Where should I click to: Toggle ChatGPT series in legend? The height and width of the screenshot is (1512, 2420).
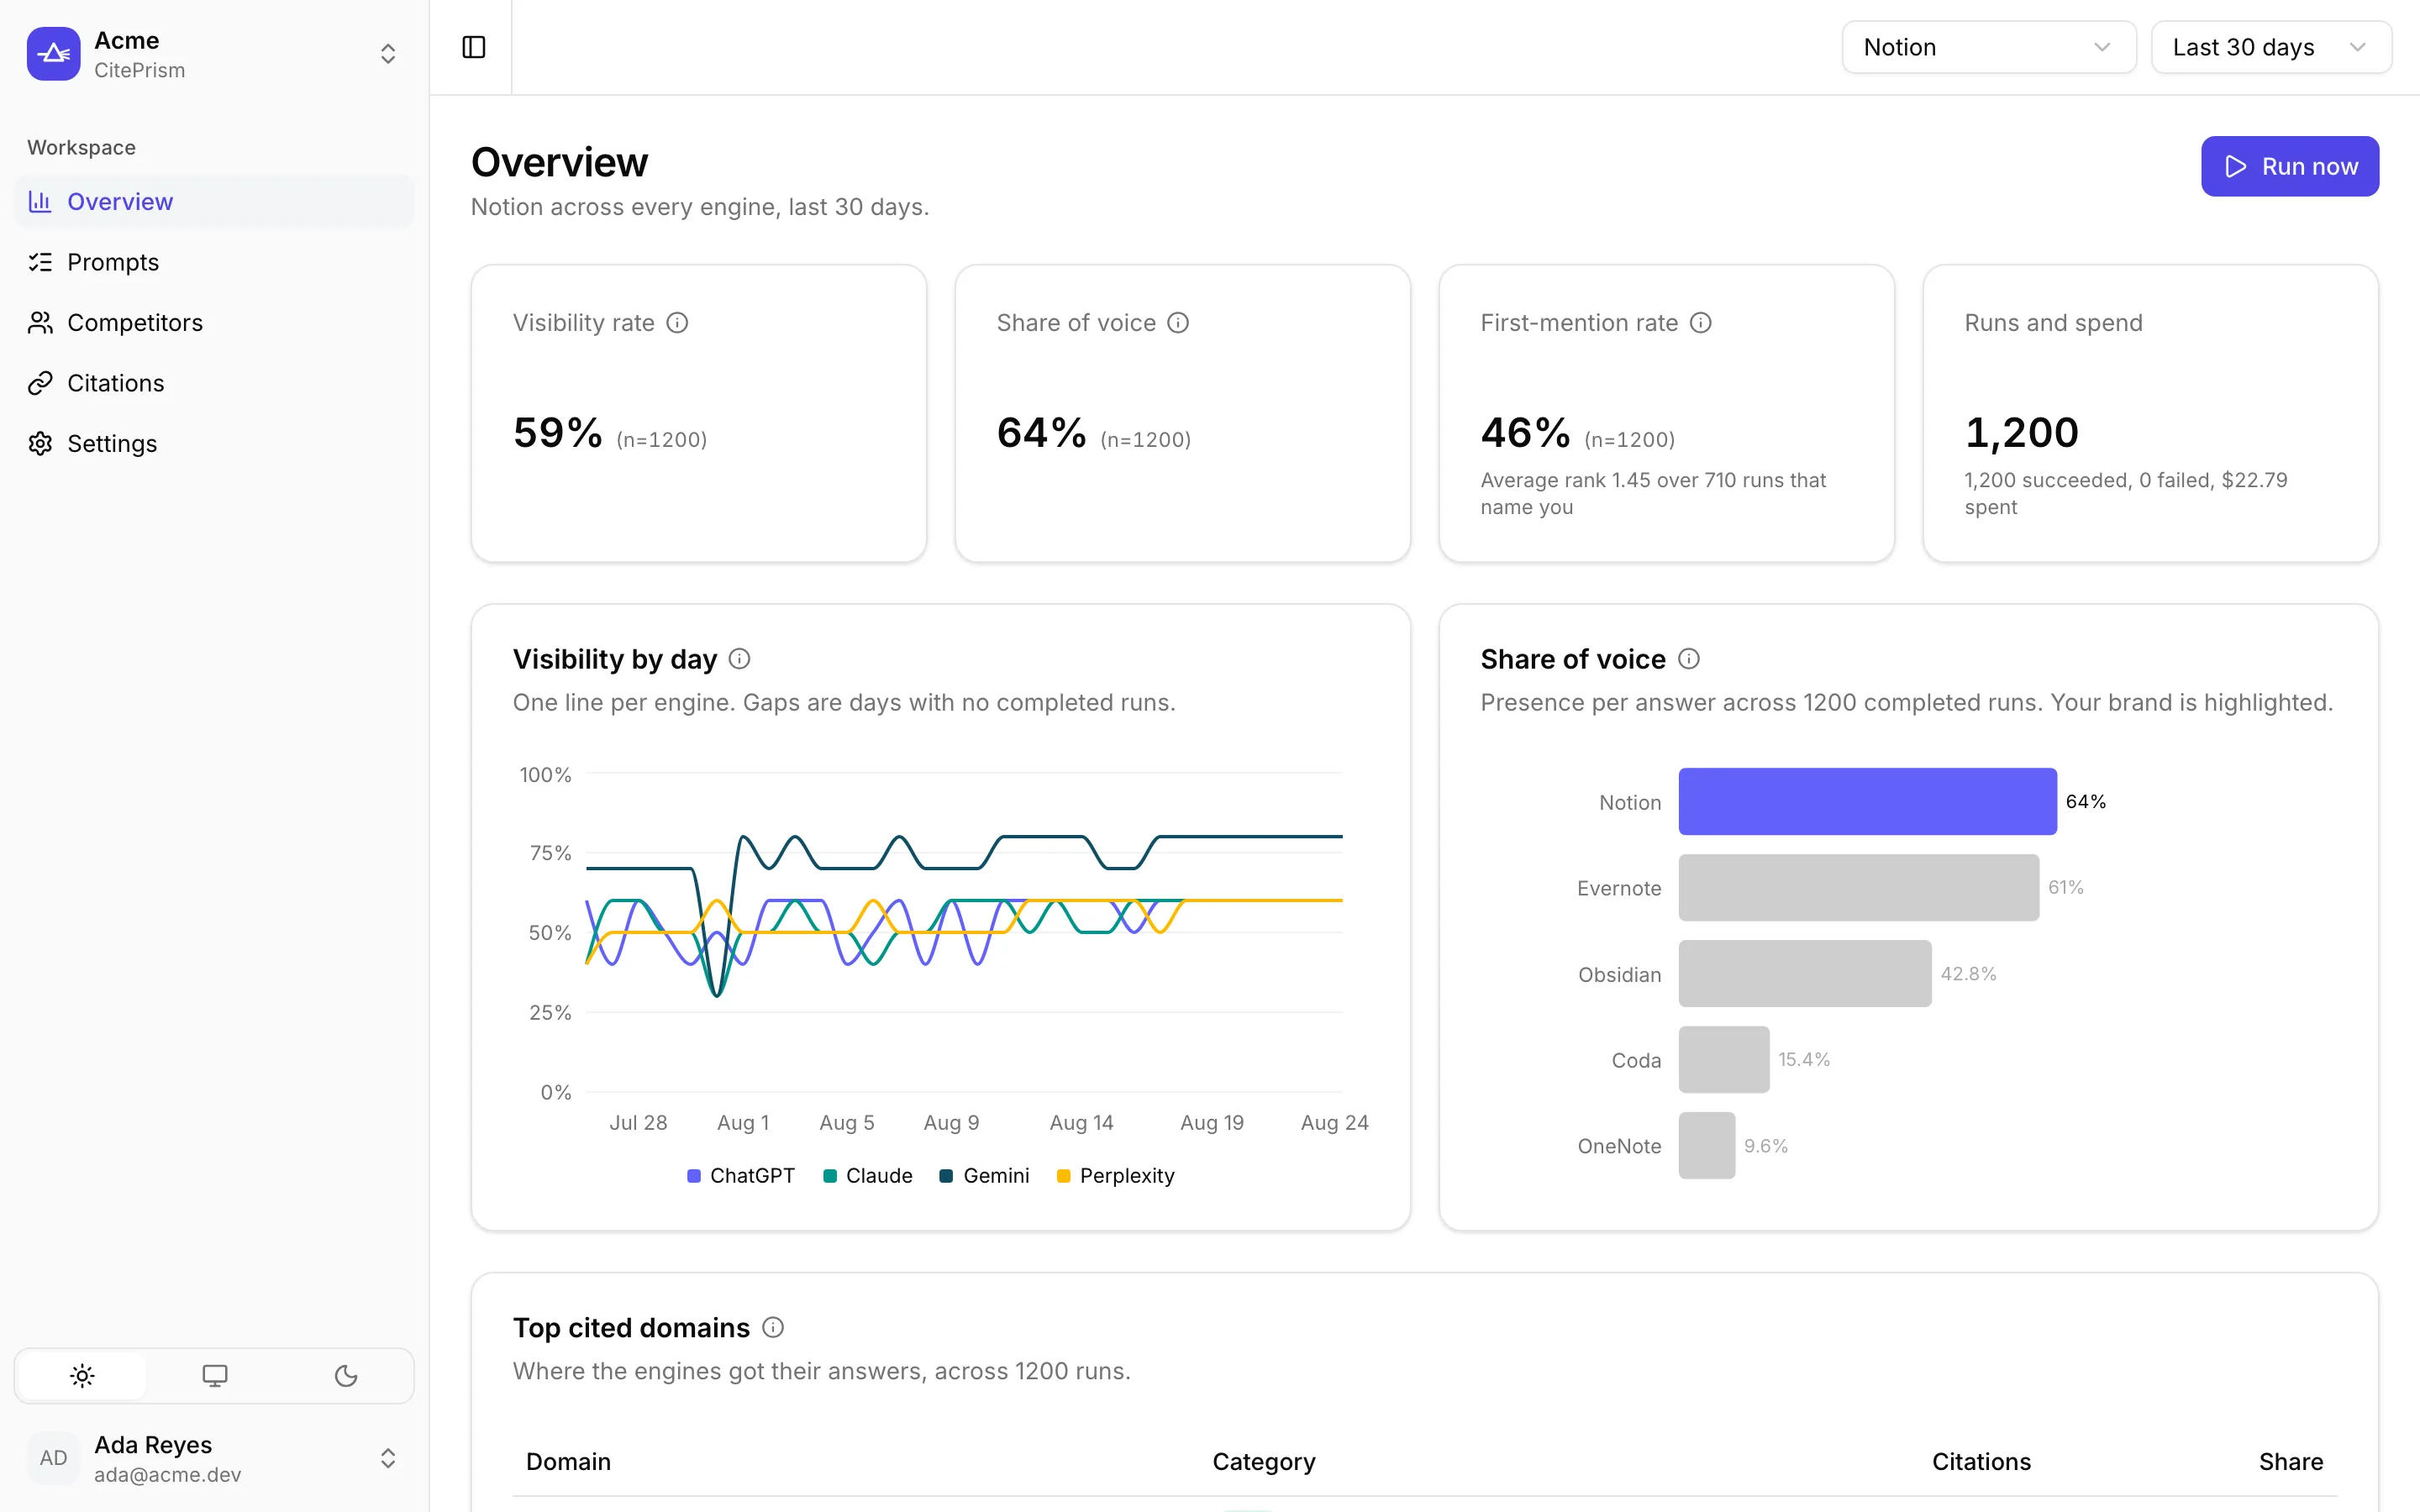(x=741, y=1176)
